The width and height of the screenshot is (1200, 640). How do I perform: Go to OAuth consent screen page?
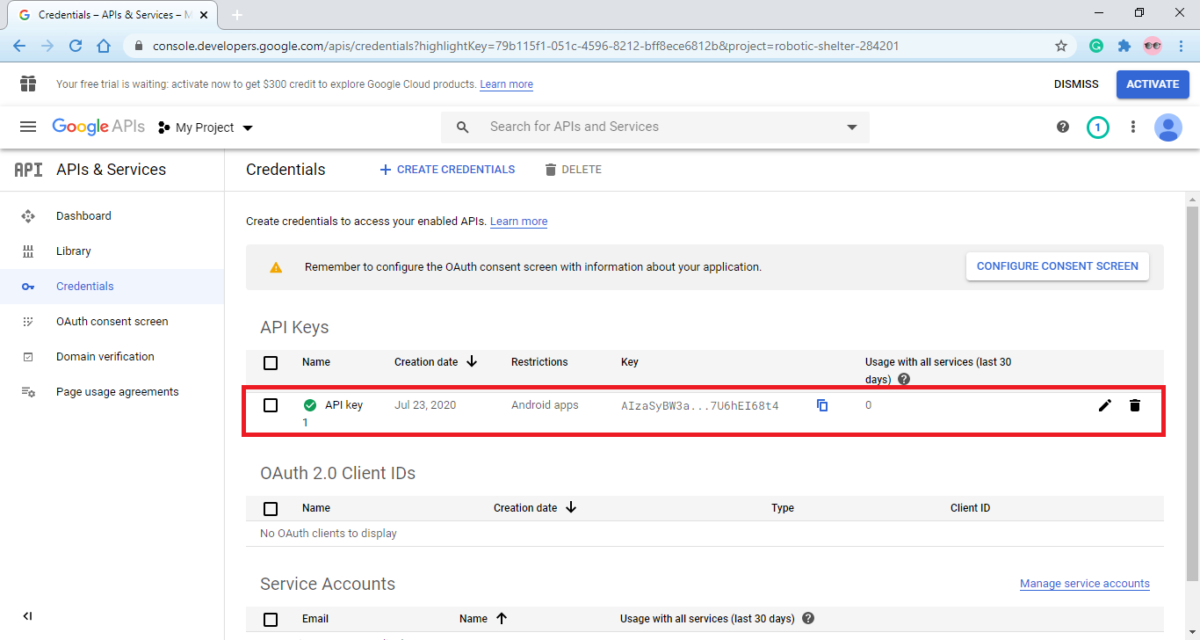[111, 322]
